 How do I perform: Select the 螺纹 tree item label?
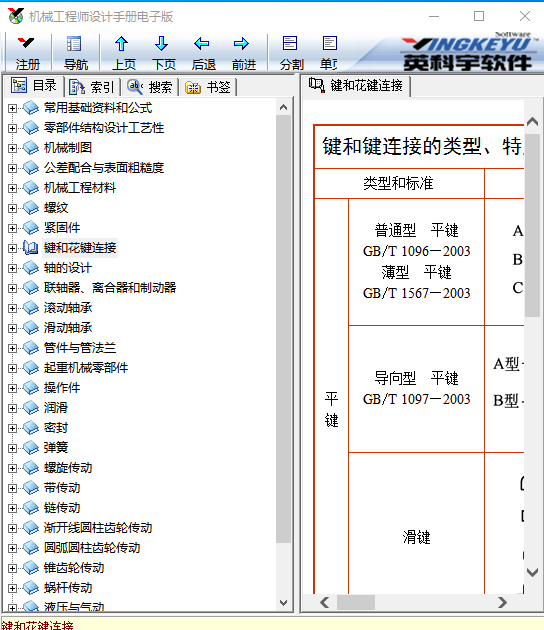point(56,208)
